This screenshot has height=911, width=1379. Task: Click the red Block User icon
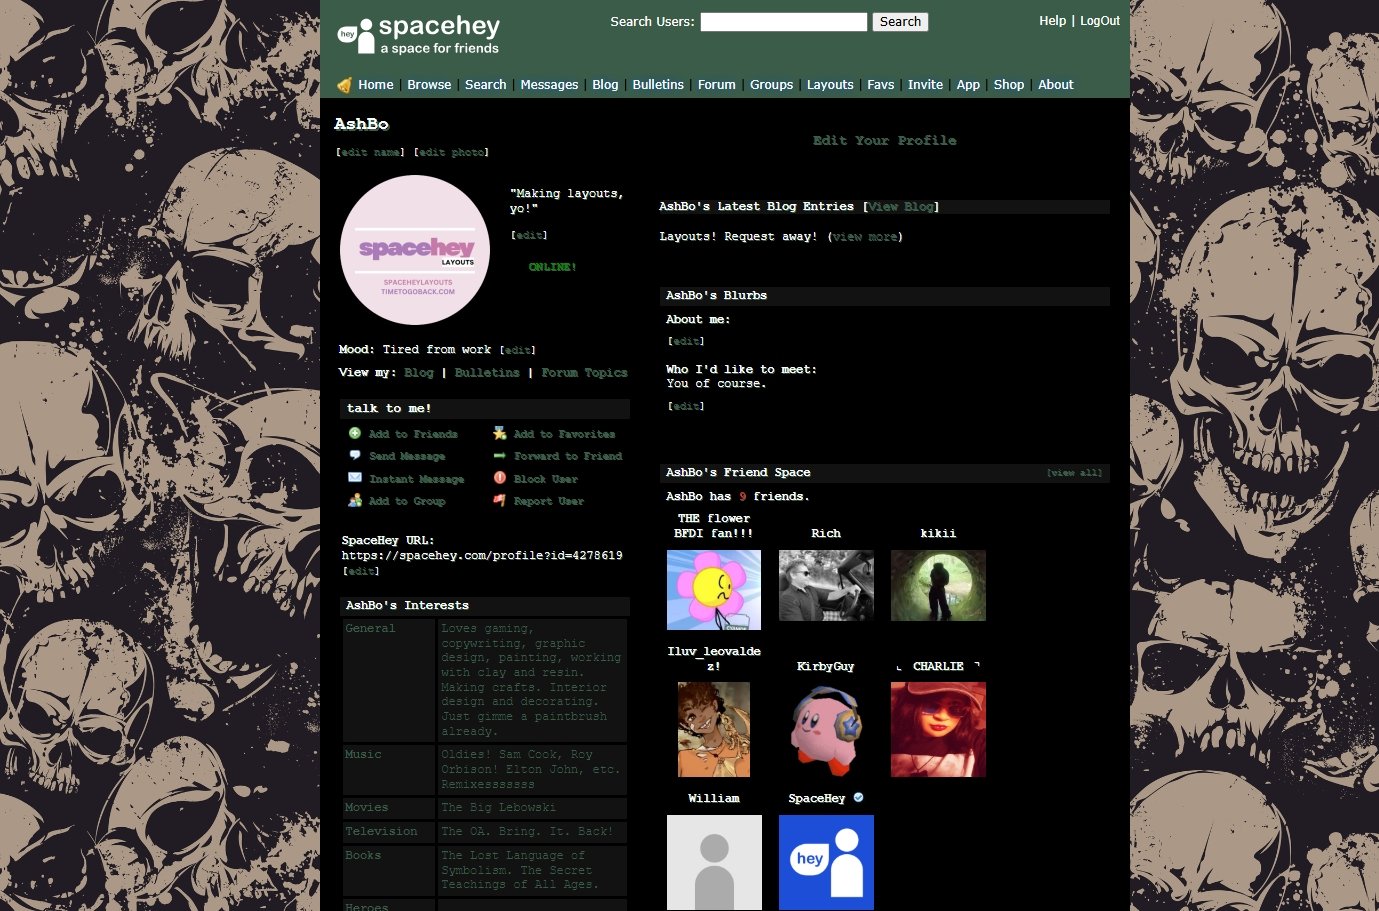pos(499,478)
